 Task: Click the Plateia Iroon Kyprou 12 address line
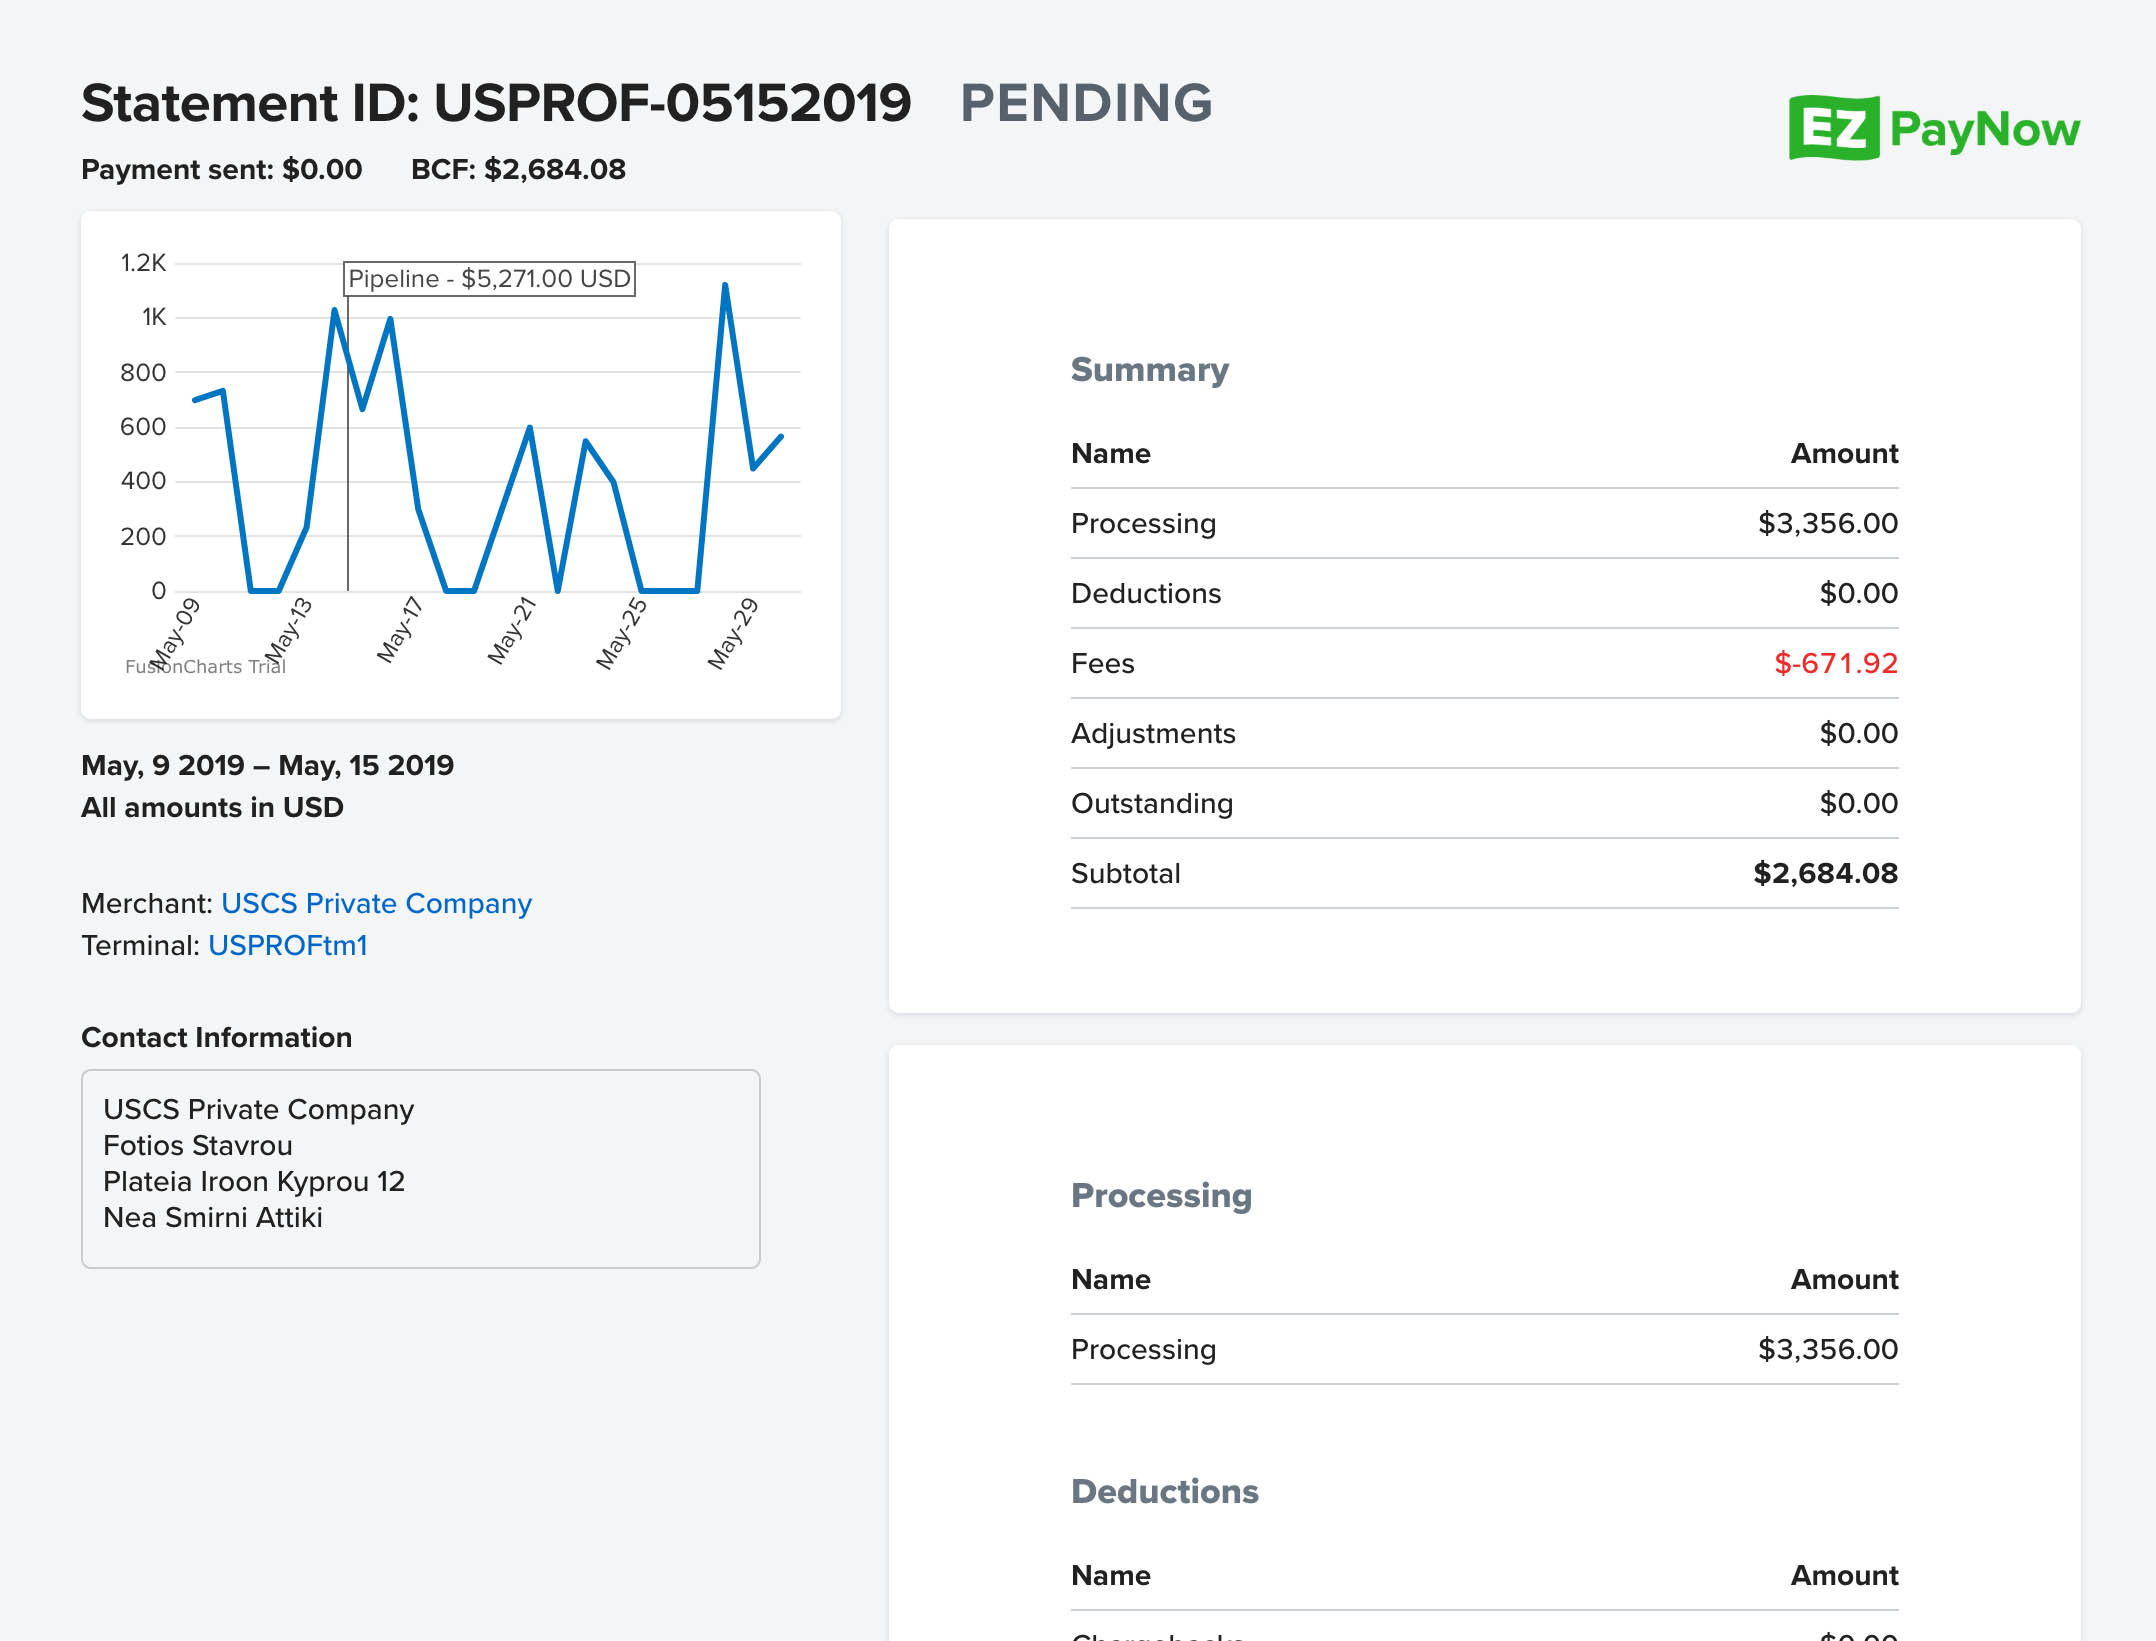coord(254,1181)
